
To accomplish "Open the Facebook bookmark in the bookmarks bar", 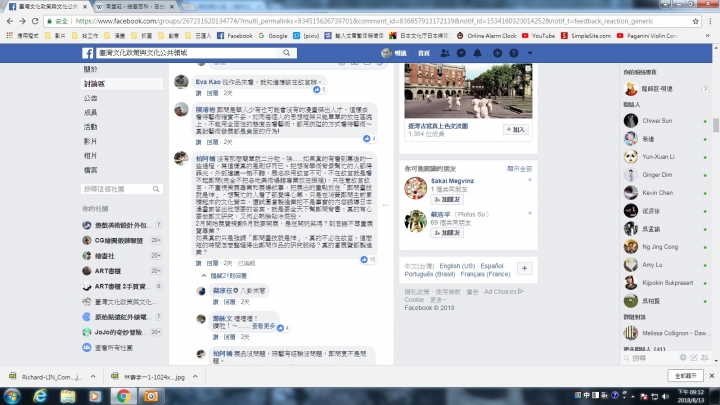I will [x=235, y=35].
